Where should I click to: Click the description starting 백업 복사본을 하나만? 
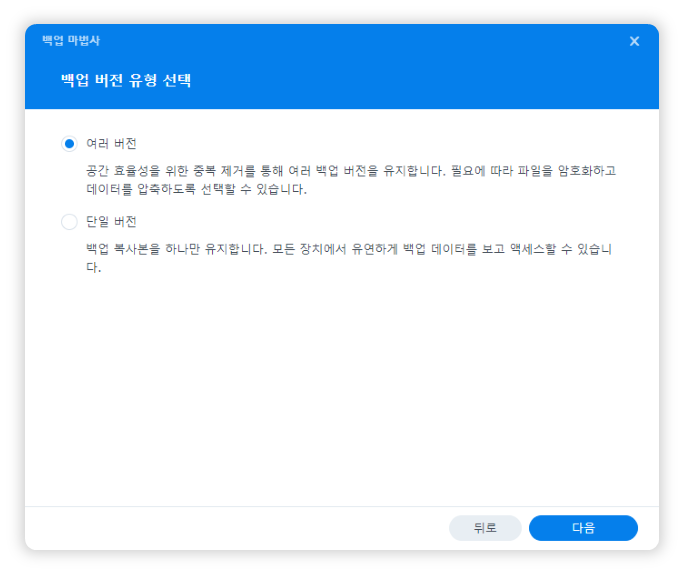click(x=349, y=258)
